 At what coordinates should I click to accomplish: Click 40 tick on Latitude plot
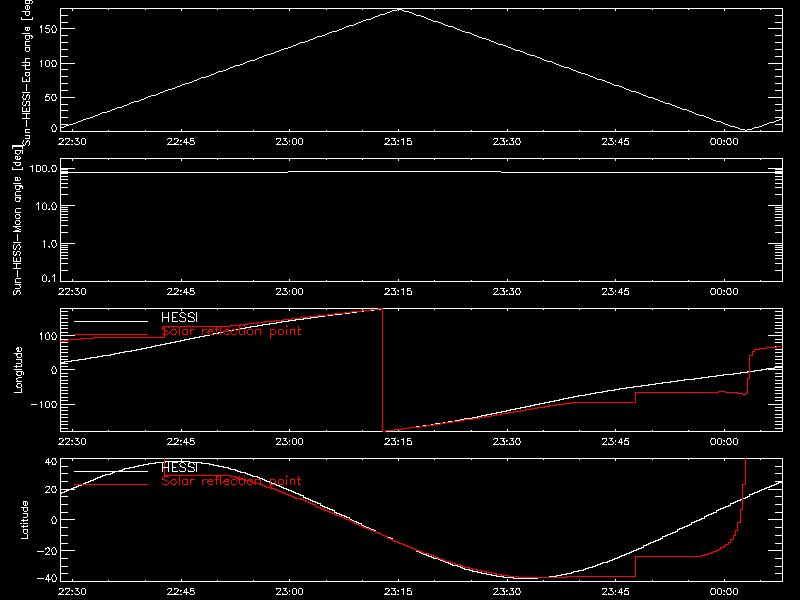[51, 462]
